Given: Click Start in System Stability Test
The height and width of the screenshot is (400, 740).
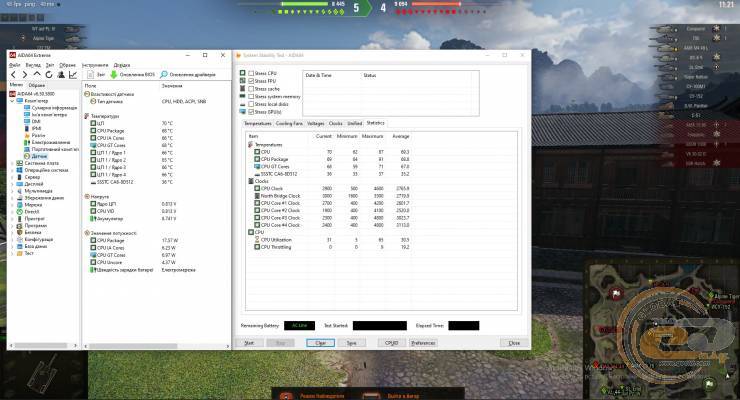Looking at the screenshot, I should tap(249, 343).
